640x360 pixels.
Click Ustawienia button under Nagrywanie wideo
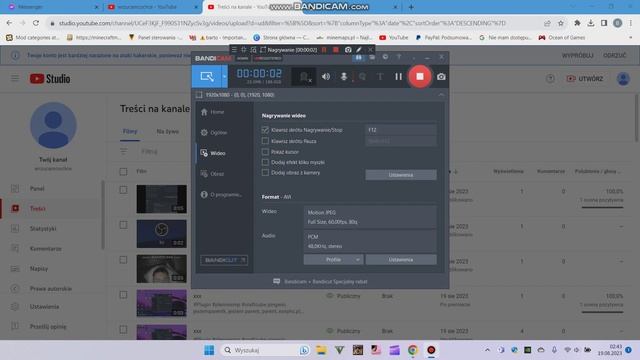(401, 175)
